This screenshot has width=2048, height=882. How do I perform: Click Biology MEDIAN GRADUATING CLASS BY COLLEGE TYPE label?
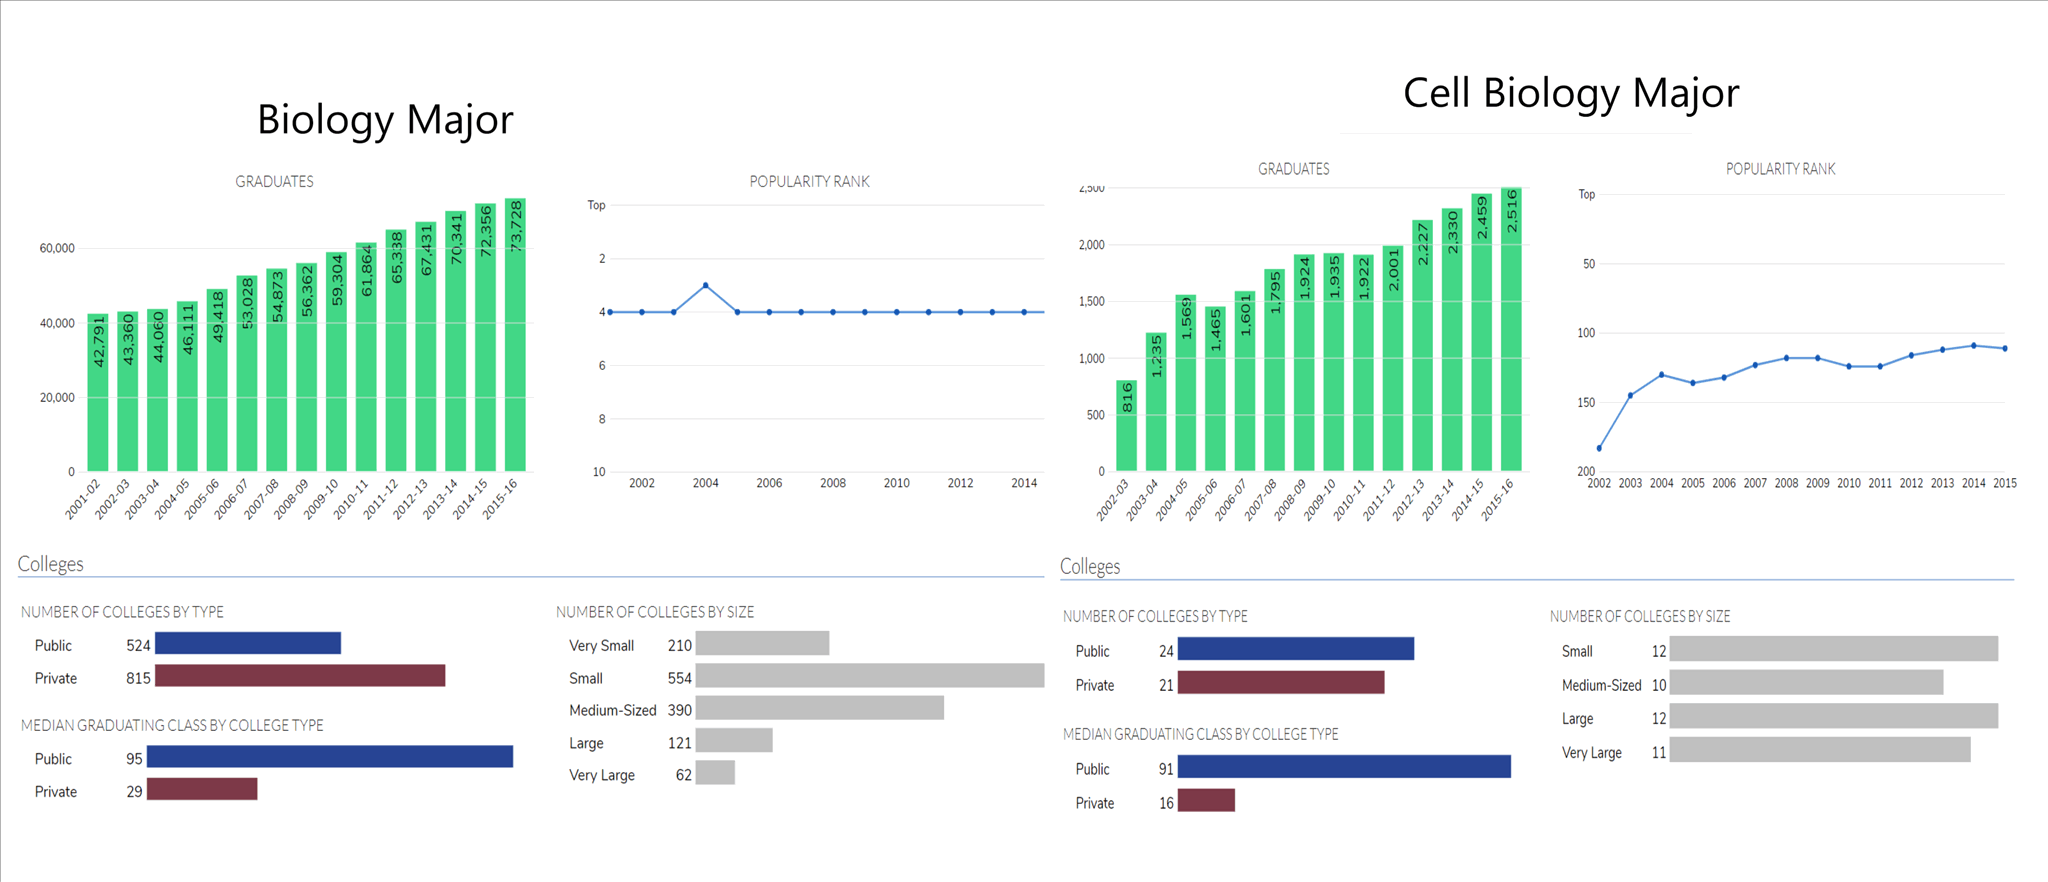tap(172, 725)
